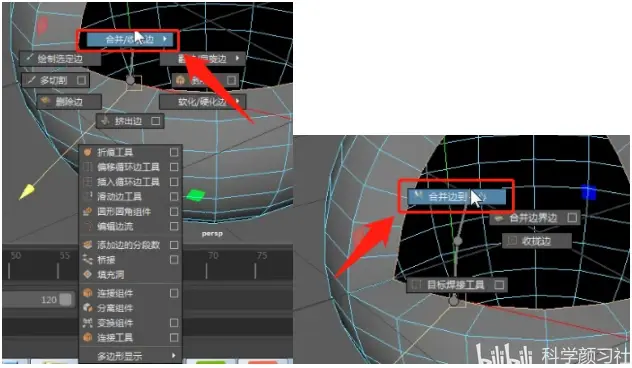Click the orange bevel icon menu item
Viewport: 632px width, 368px height.
click(205, 80)
